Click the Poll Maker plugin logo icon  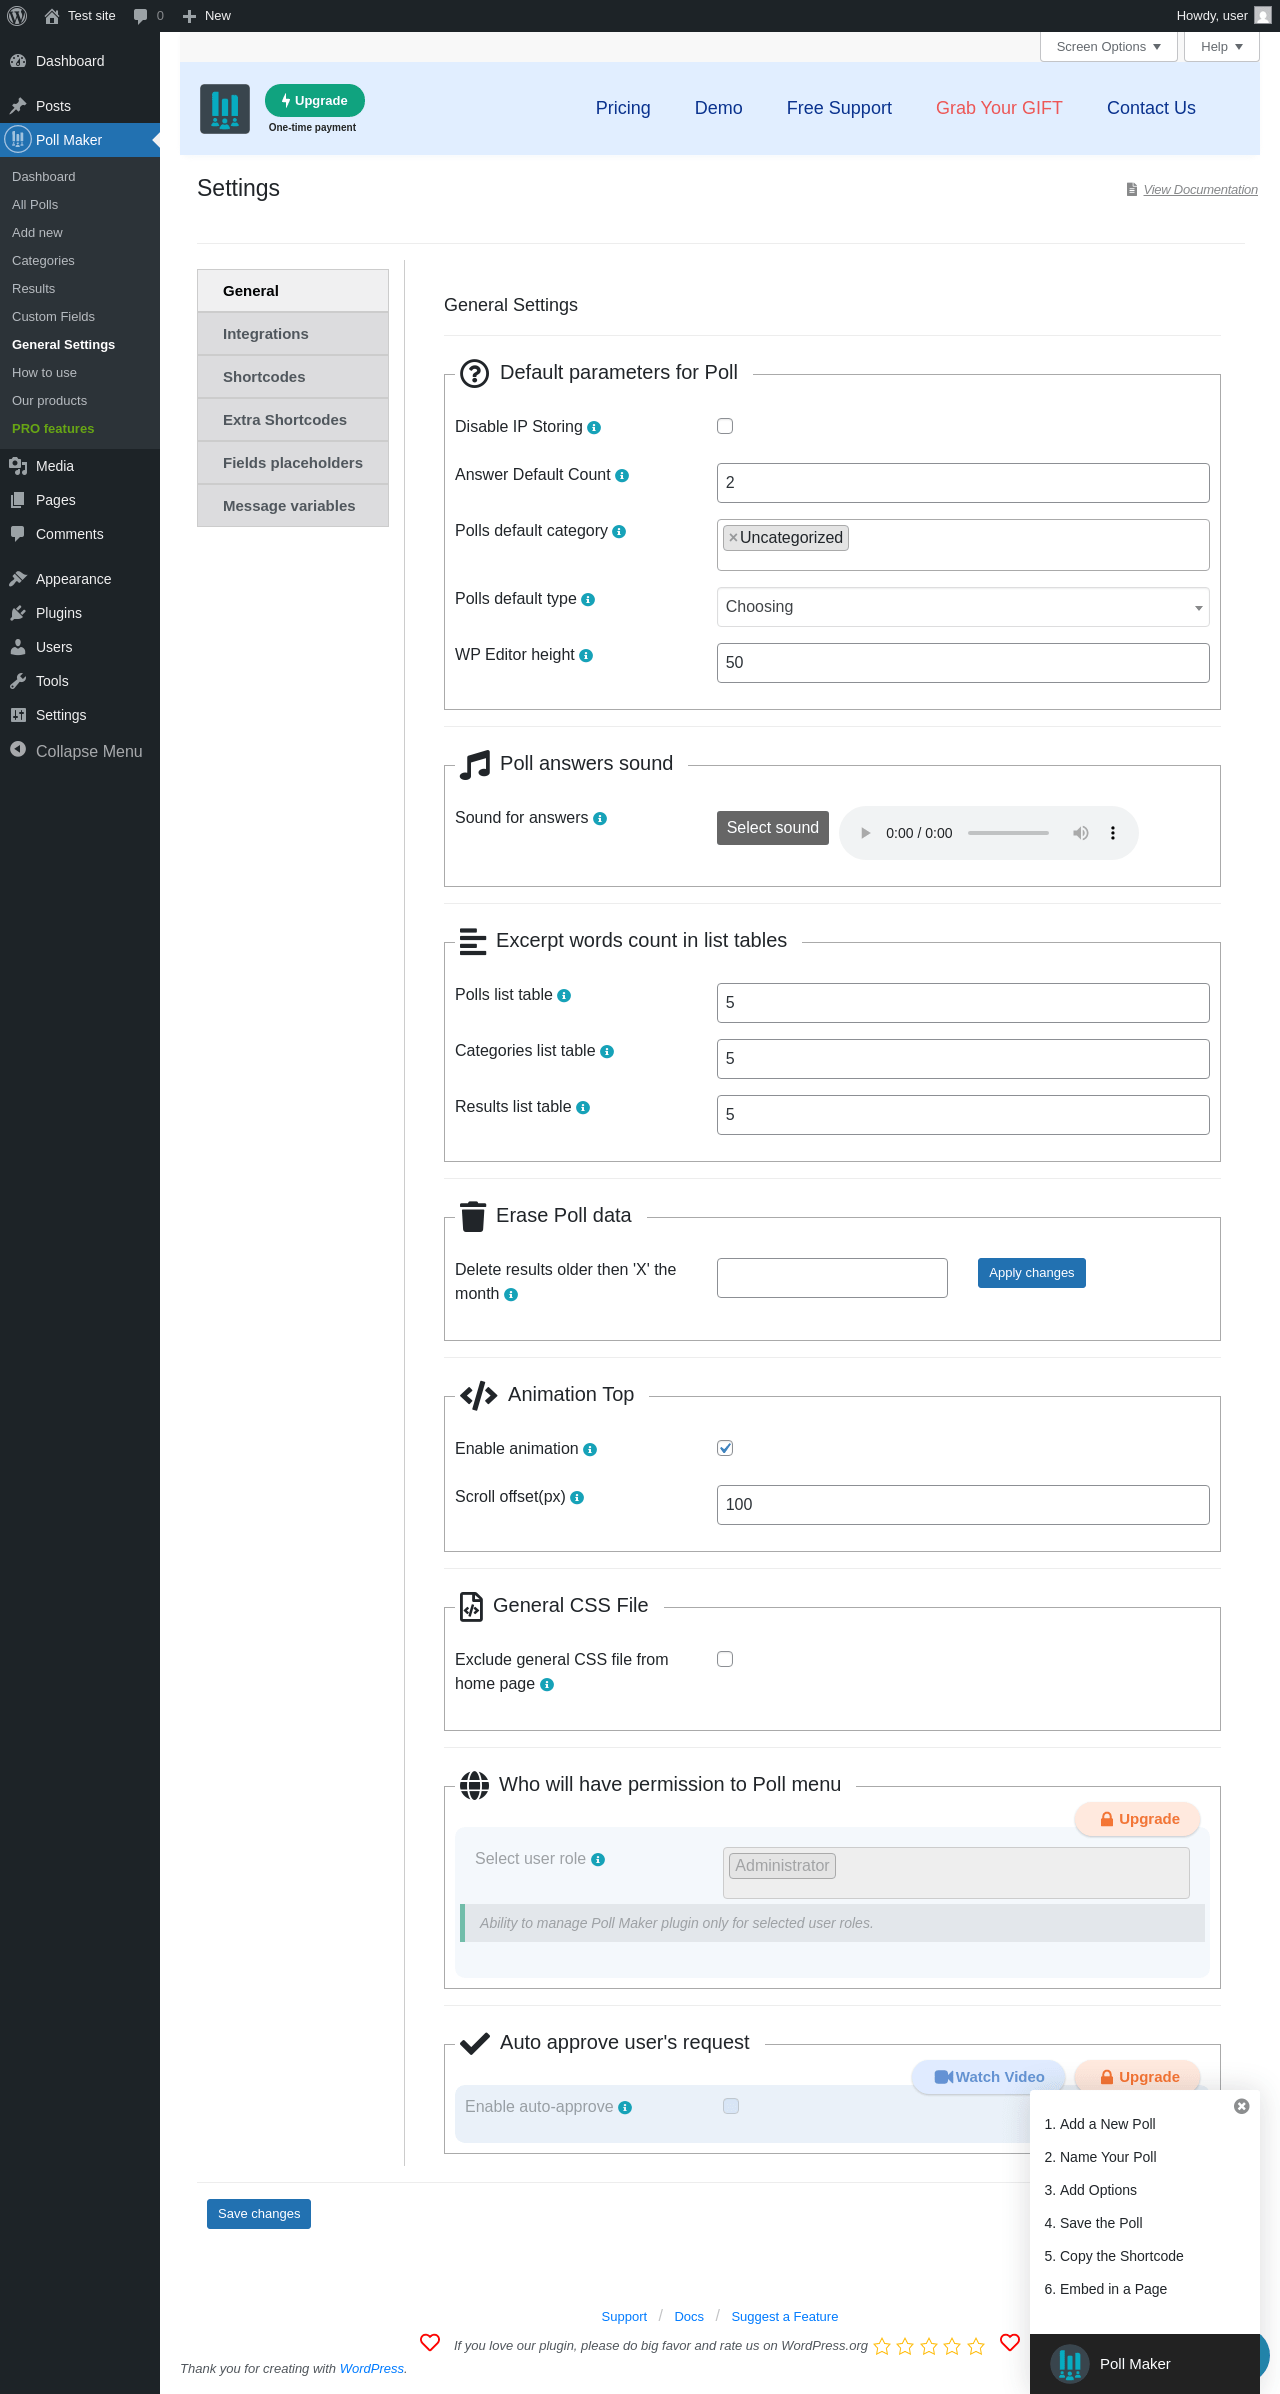pyautogui.click(x=225, y=109)
